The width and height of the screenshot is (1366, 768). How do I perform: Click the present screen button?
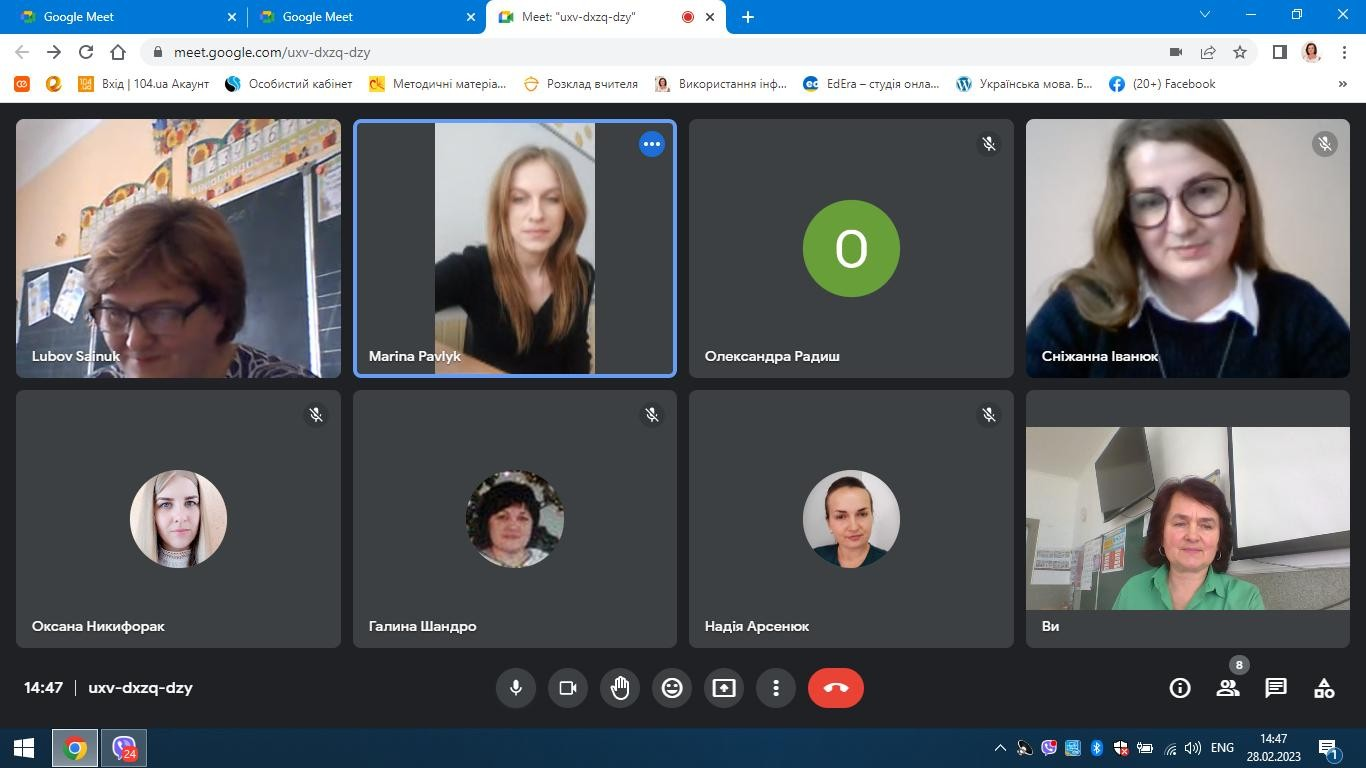pyautogui.click(x=724, y=688)
